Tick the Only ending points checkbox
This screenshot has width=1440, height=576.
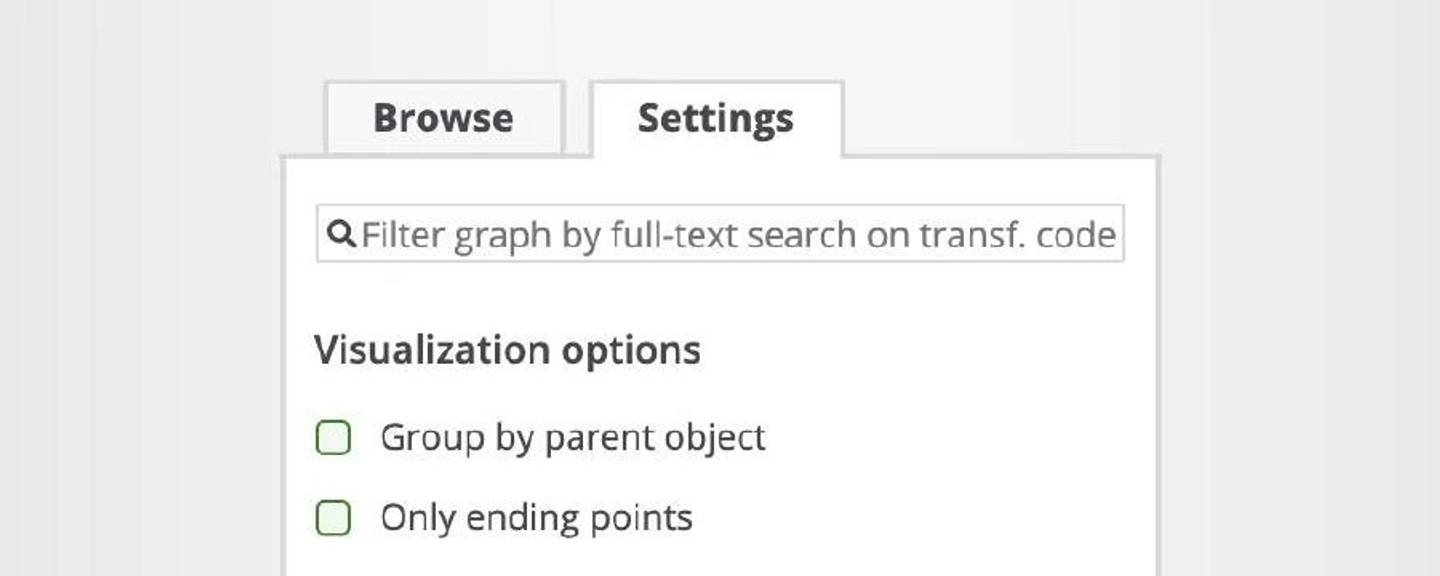[x=333, y=518]
